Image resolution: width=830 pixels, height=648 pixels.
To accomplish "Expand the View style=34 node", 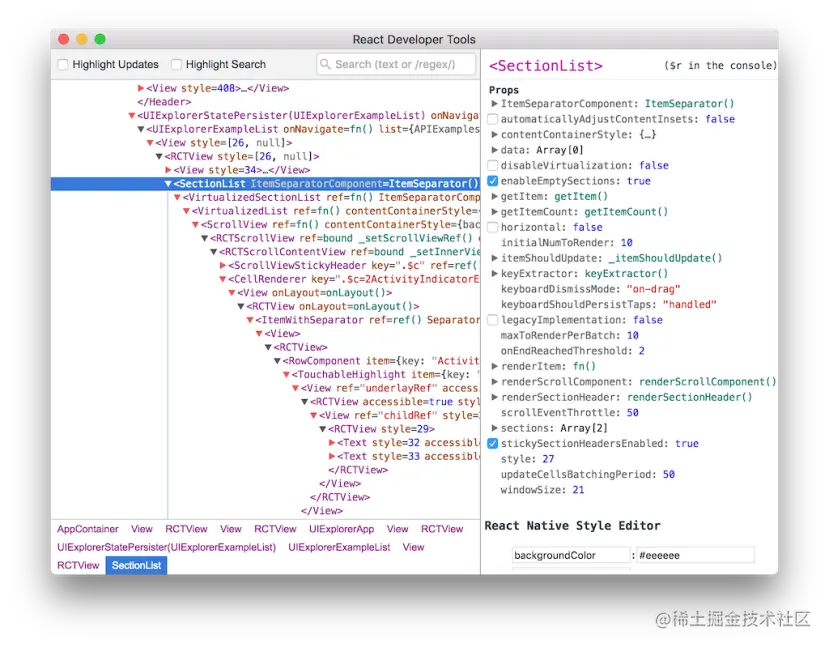I will click(168, 170).
